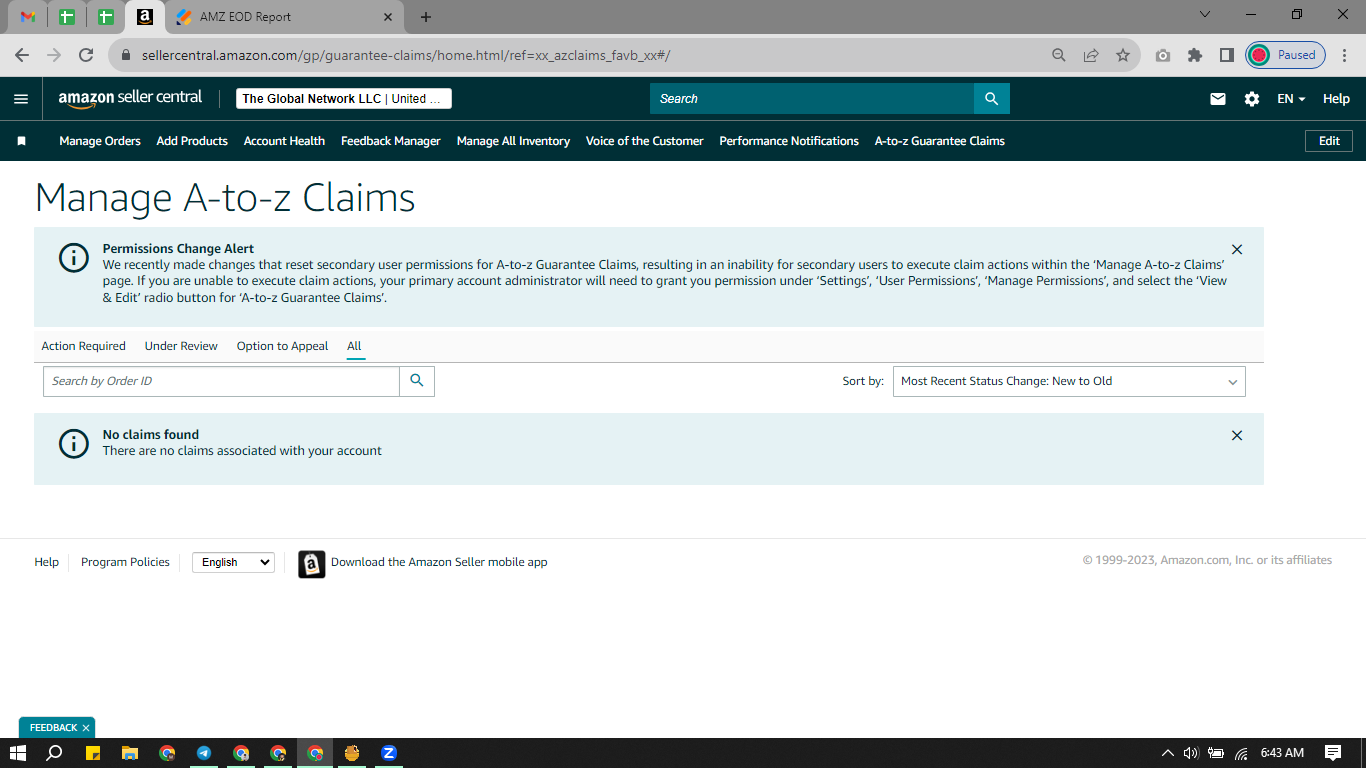1366x768 pixels.
Task: Expand the Sort by dropdown
Action: tap(1069, 381)
